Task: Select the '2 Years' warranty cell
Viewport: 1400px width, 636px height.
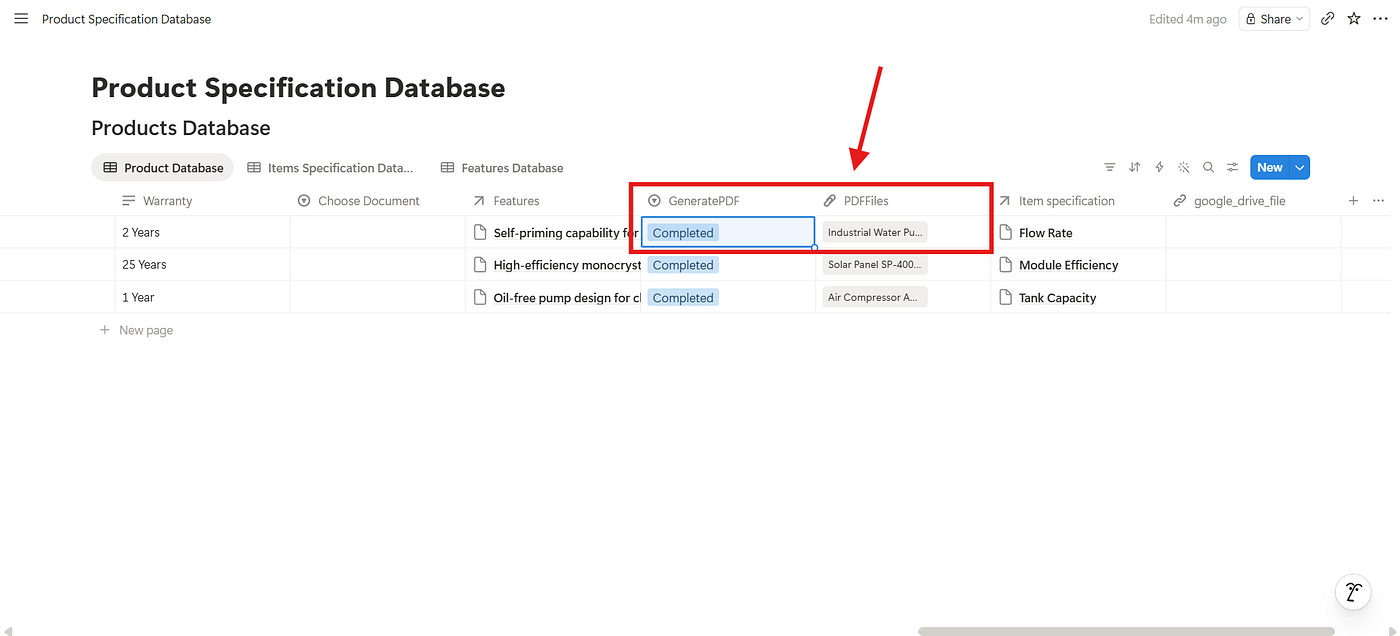Action: pos(203,232)
